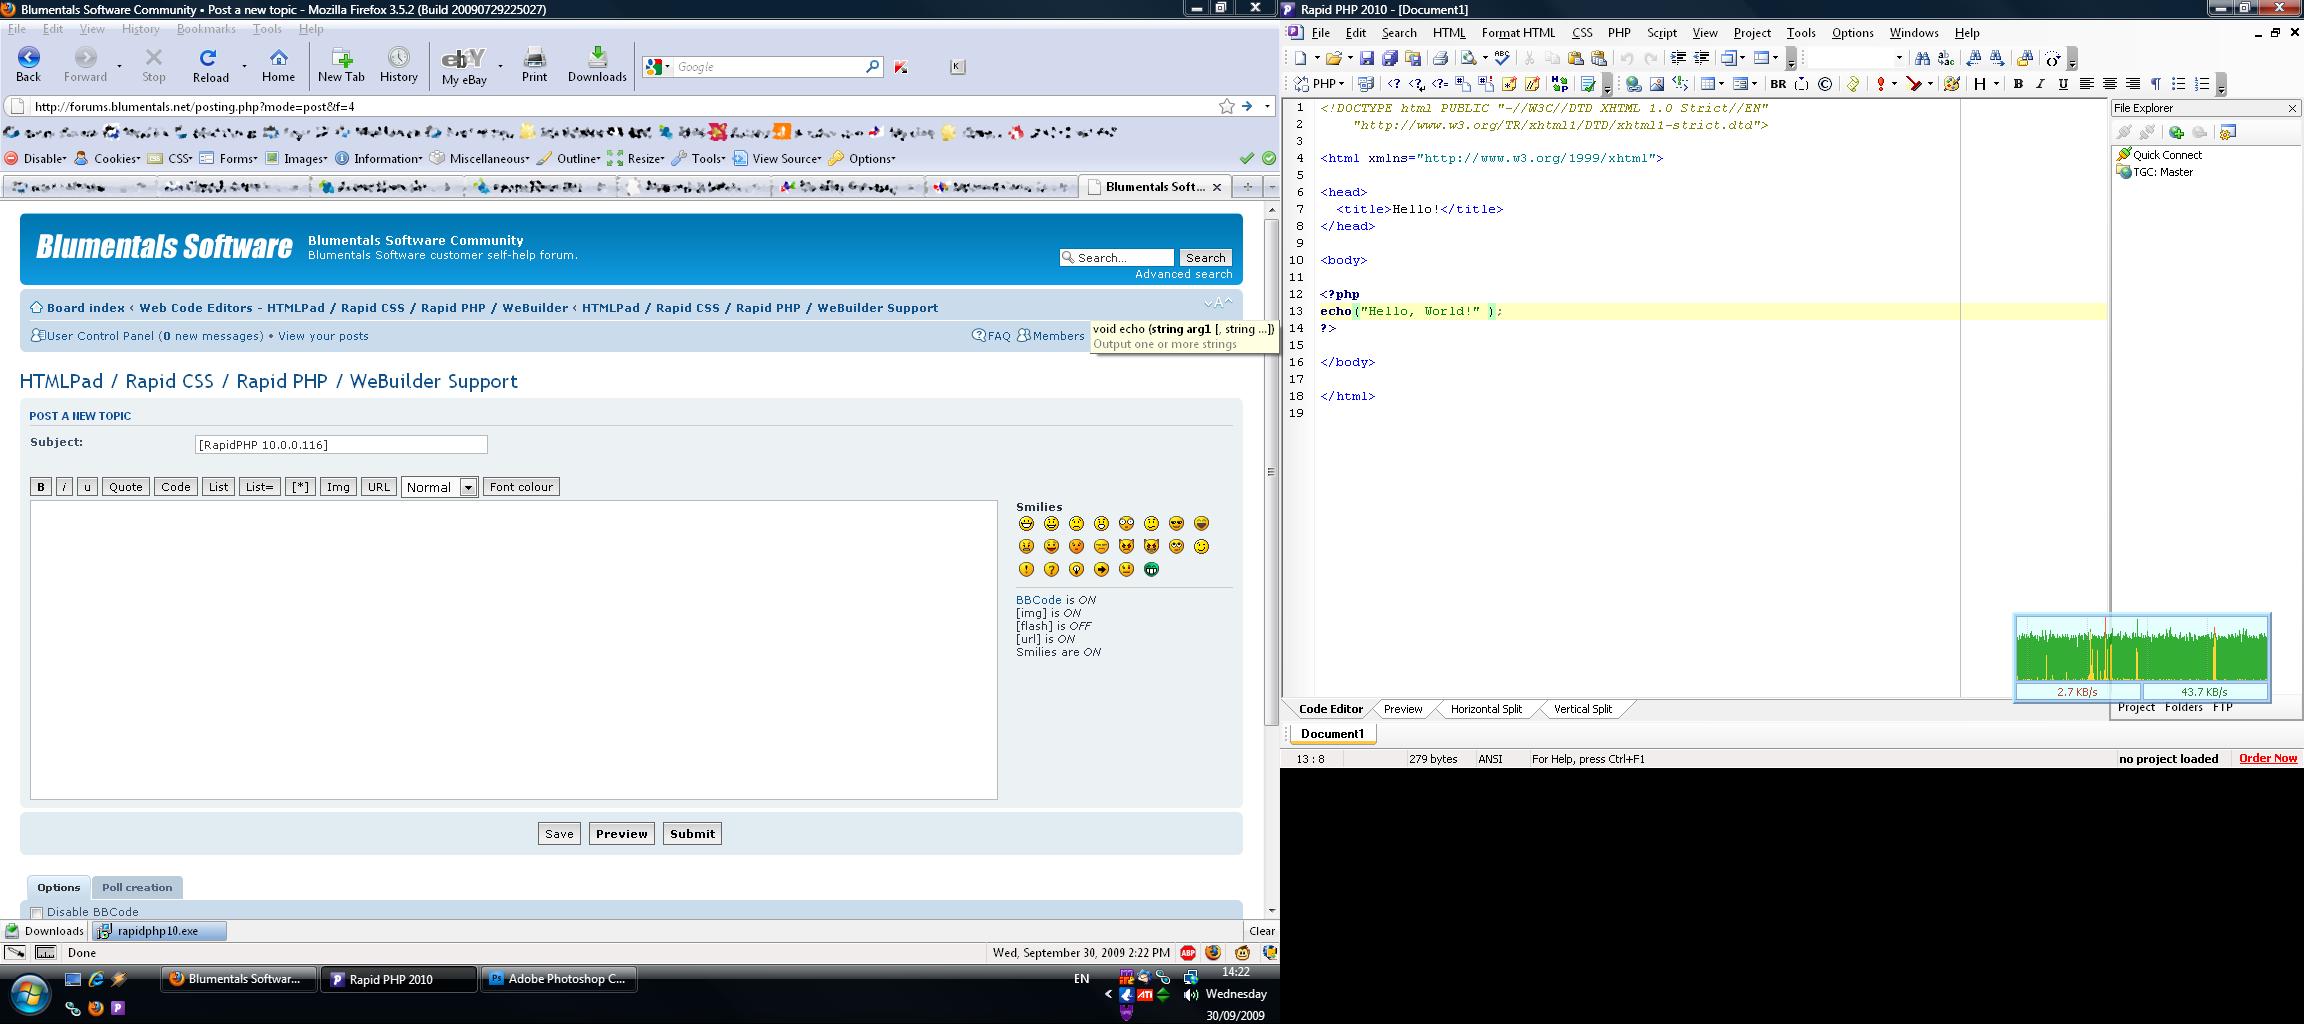
Task: Open the Forms dropdown in Web Developer toolbar
Action: tap(229, 158)
